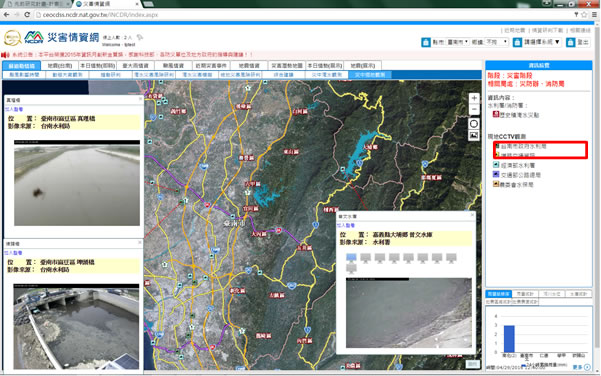Image resolution: width=601 pixels, height=376 pixels.
Task: Toggle the 經濟部水利署 CCTV layer
Action: point(496,165)
